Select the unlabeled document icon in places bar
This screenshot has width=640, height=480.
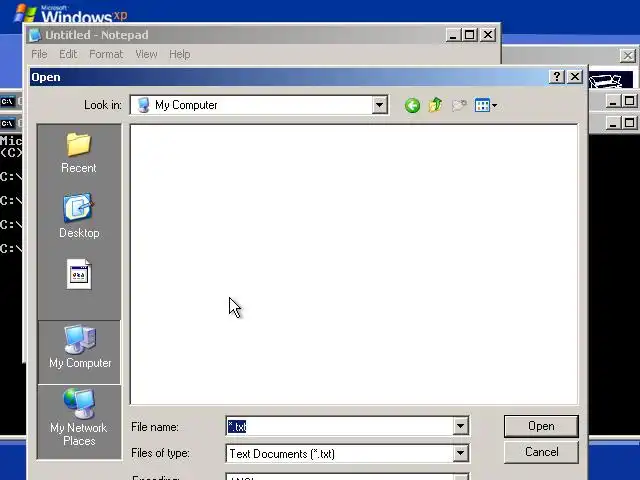(x=79, y=274)
